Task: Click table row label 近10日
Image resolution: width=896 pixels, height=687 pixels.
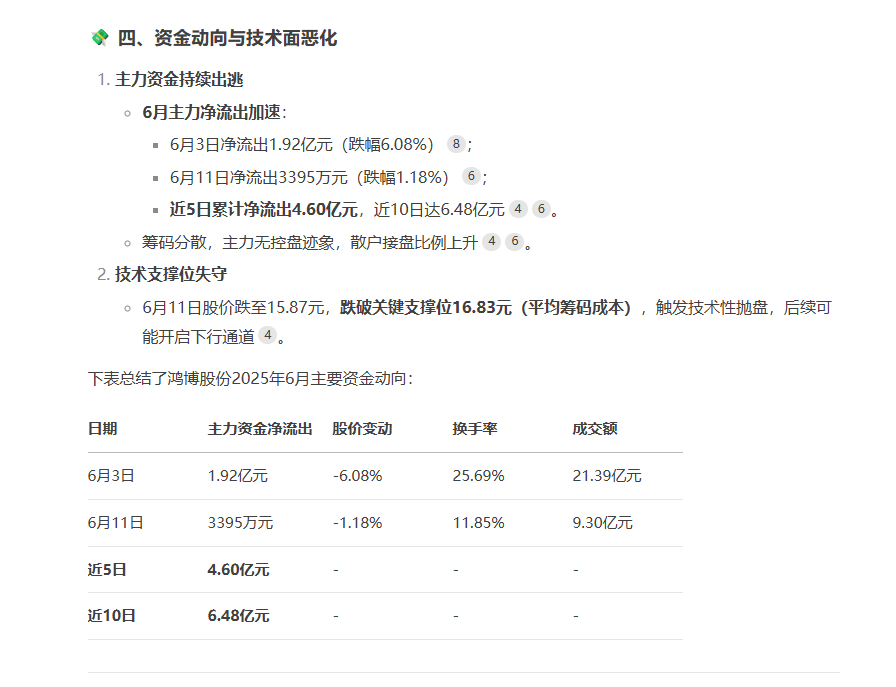Action: click(x=111, y=616)
